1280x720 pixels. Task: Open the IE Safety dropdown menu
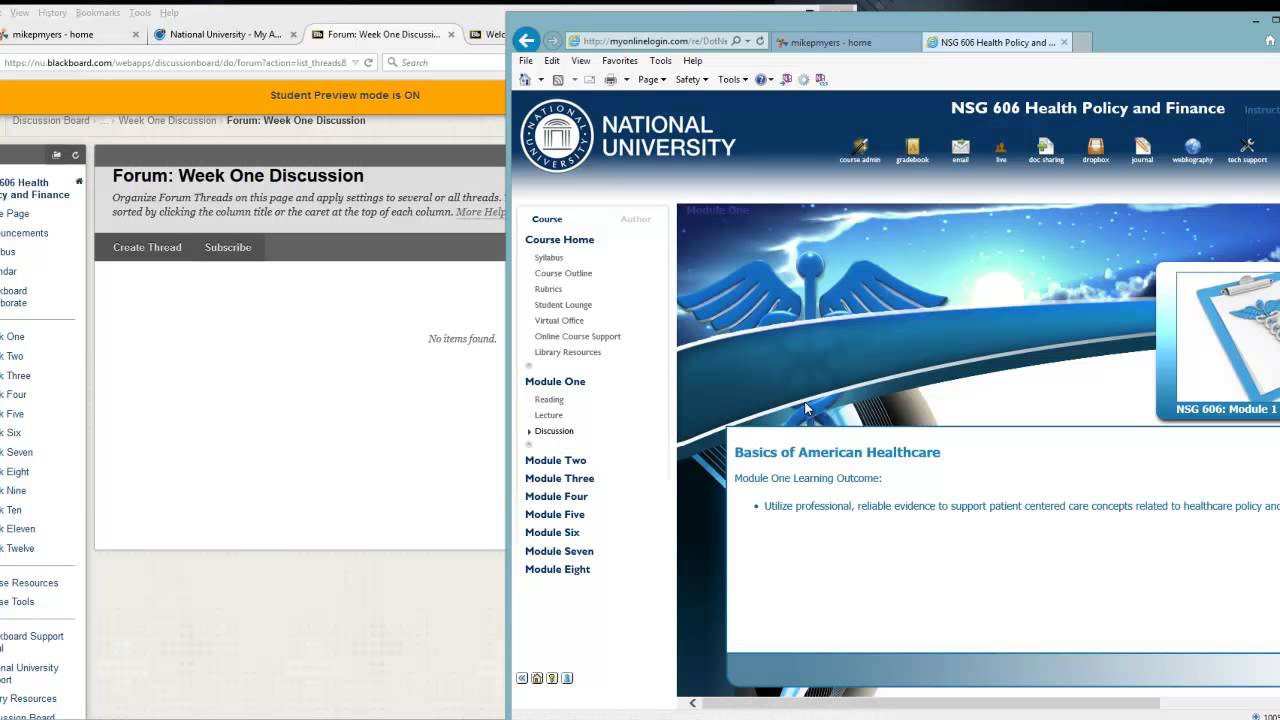pyautogui.click(x=691, y=79)
